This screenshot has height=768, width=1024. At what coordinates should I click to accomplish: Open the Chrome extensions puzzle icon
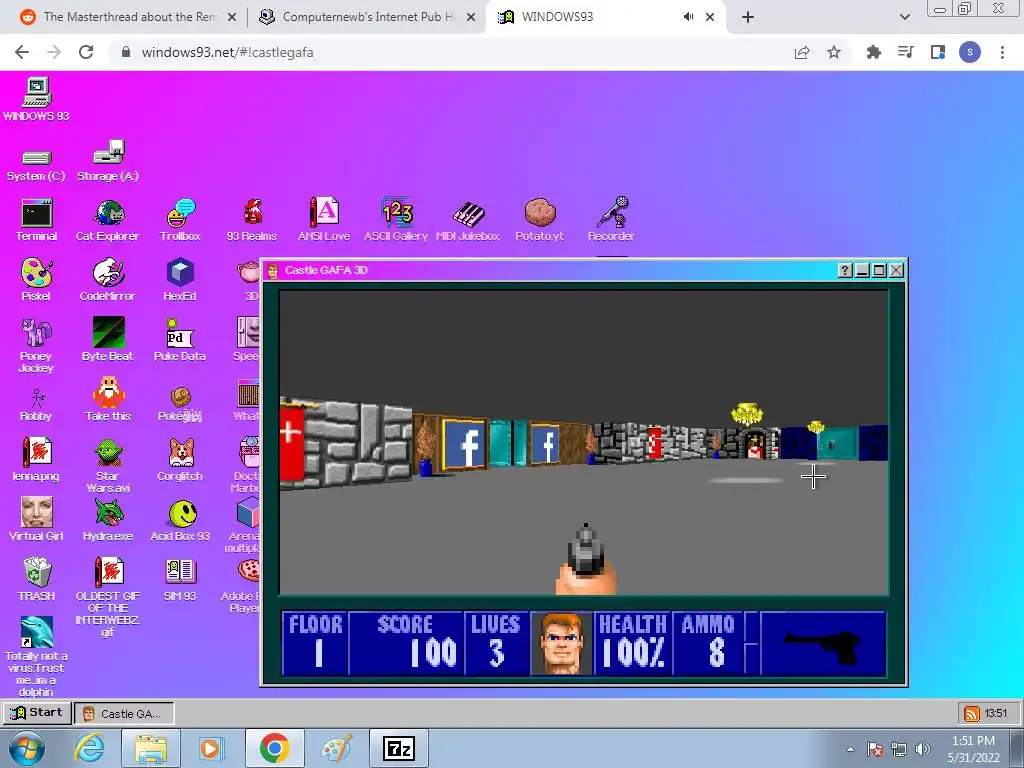(x=874, y=52)
